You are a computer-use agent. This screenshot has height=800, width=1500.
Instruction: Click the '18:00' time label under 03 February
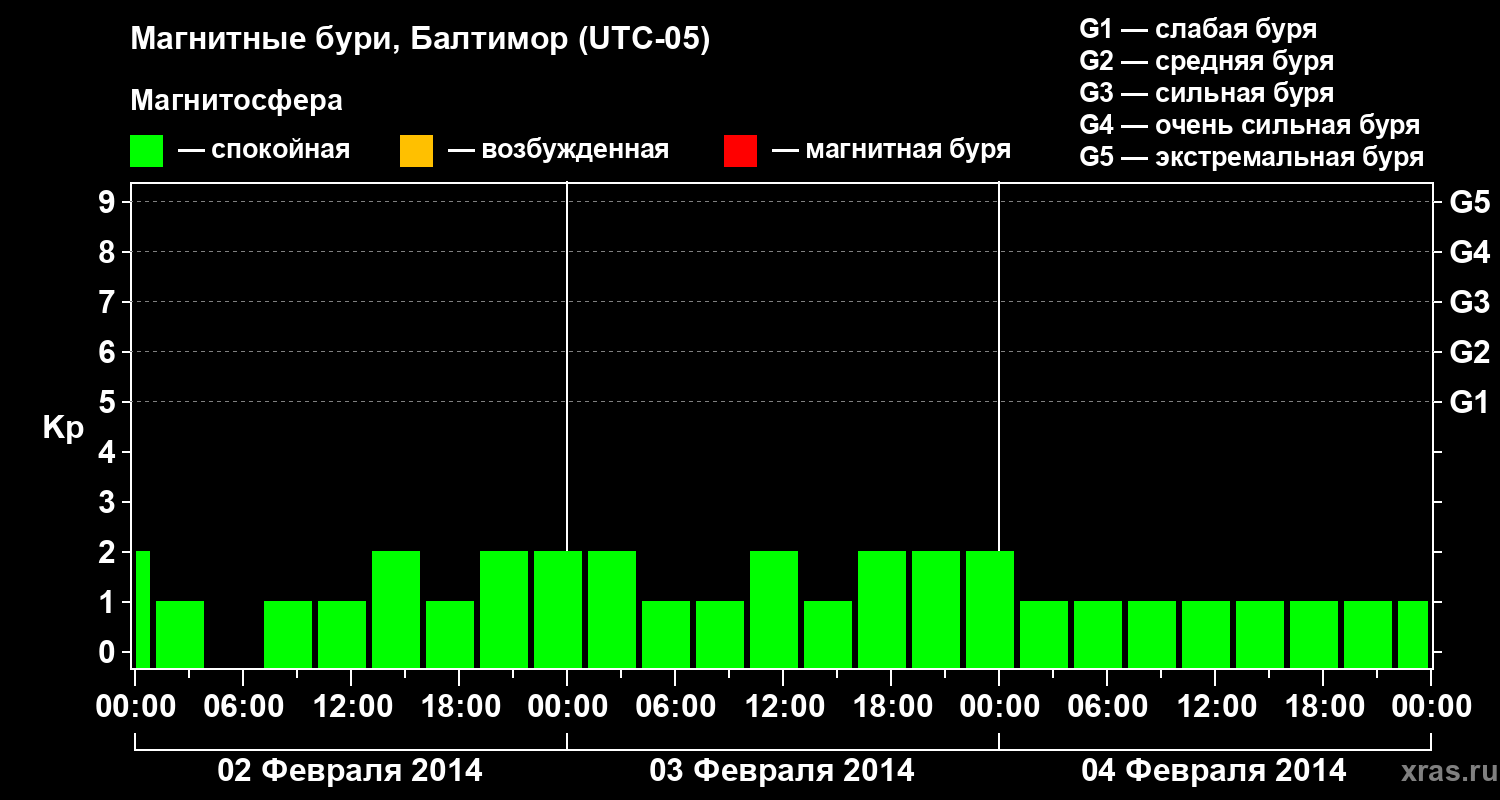pyautogui.click(x=891, y=707)
